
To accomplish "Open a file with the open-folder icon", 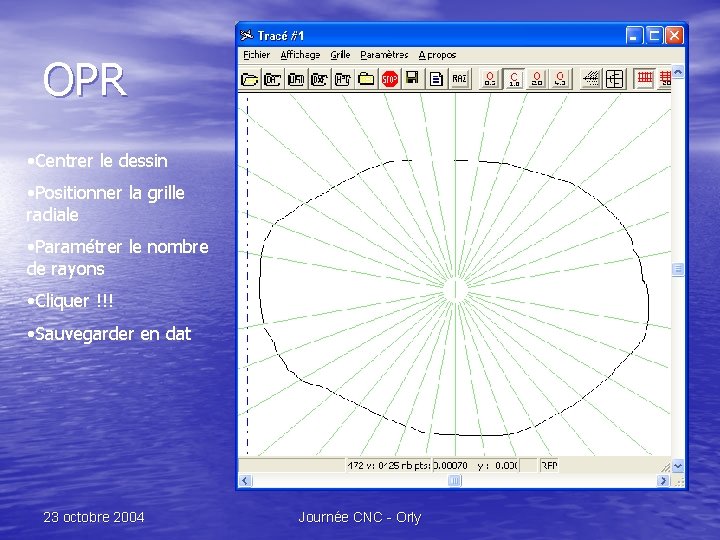I will click(x=249, y=79).
